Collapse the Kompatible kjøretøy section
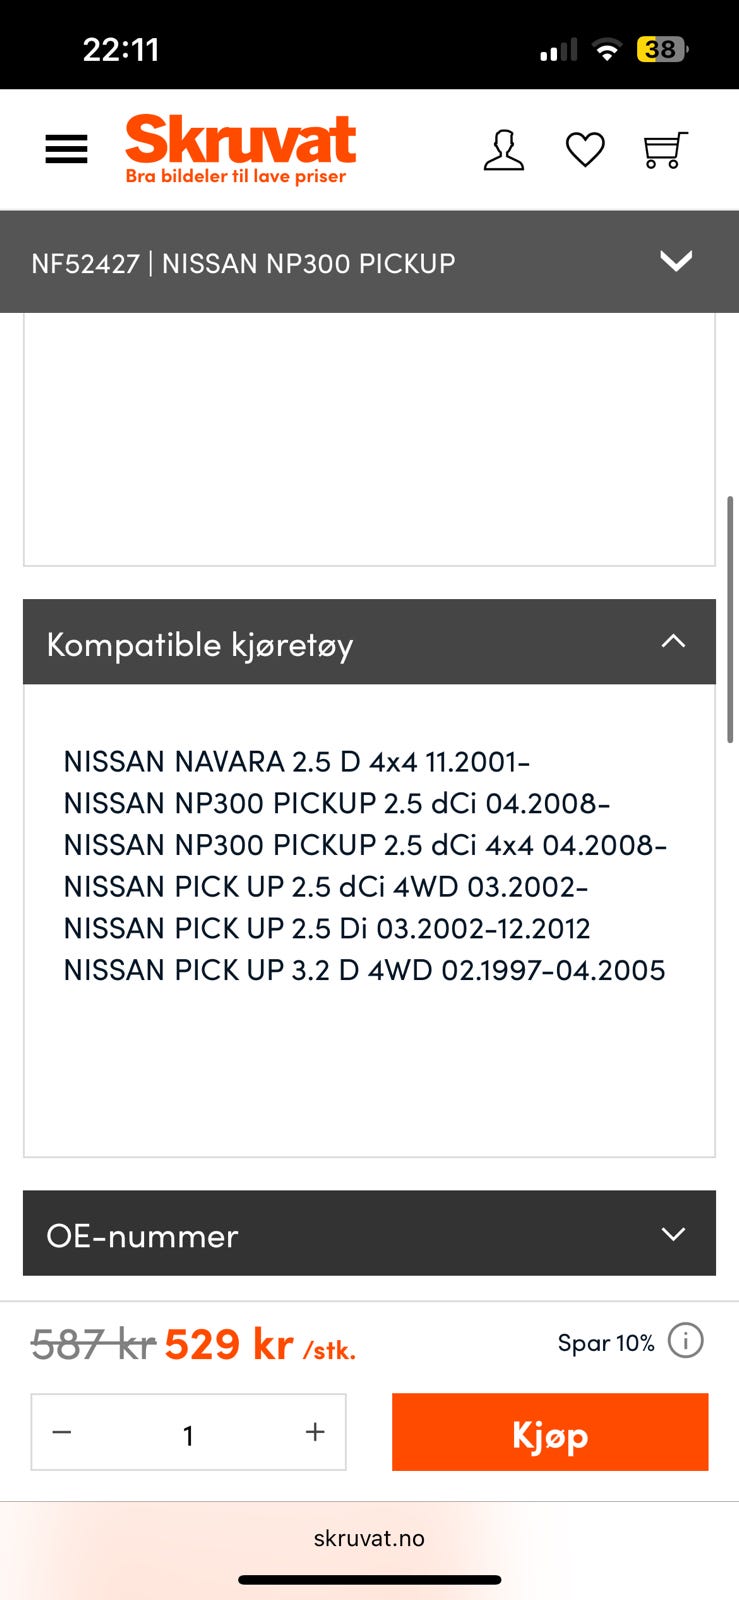The height and width of the screenshot is (1600, 739). point(673,641)
